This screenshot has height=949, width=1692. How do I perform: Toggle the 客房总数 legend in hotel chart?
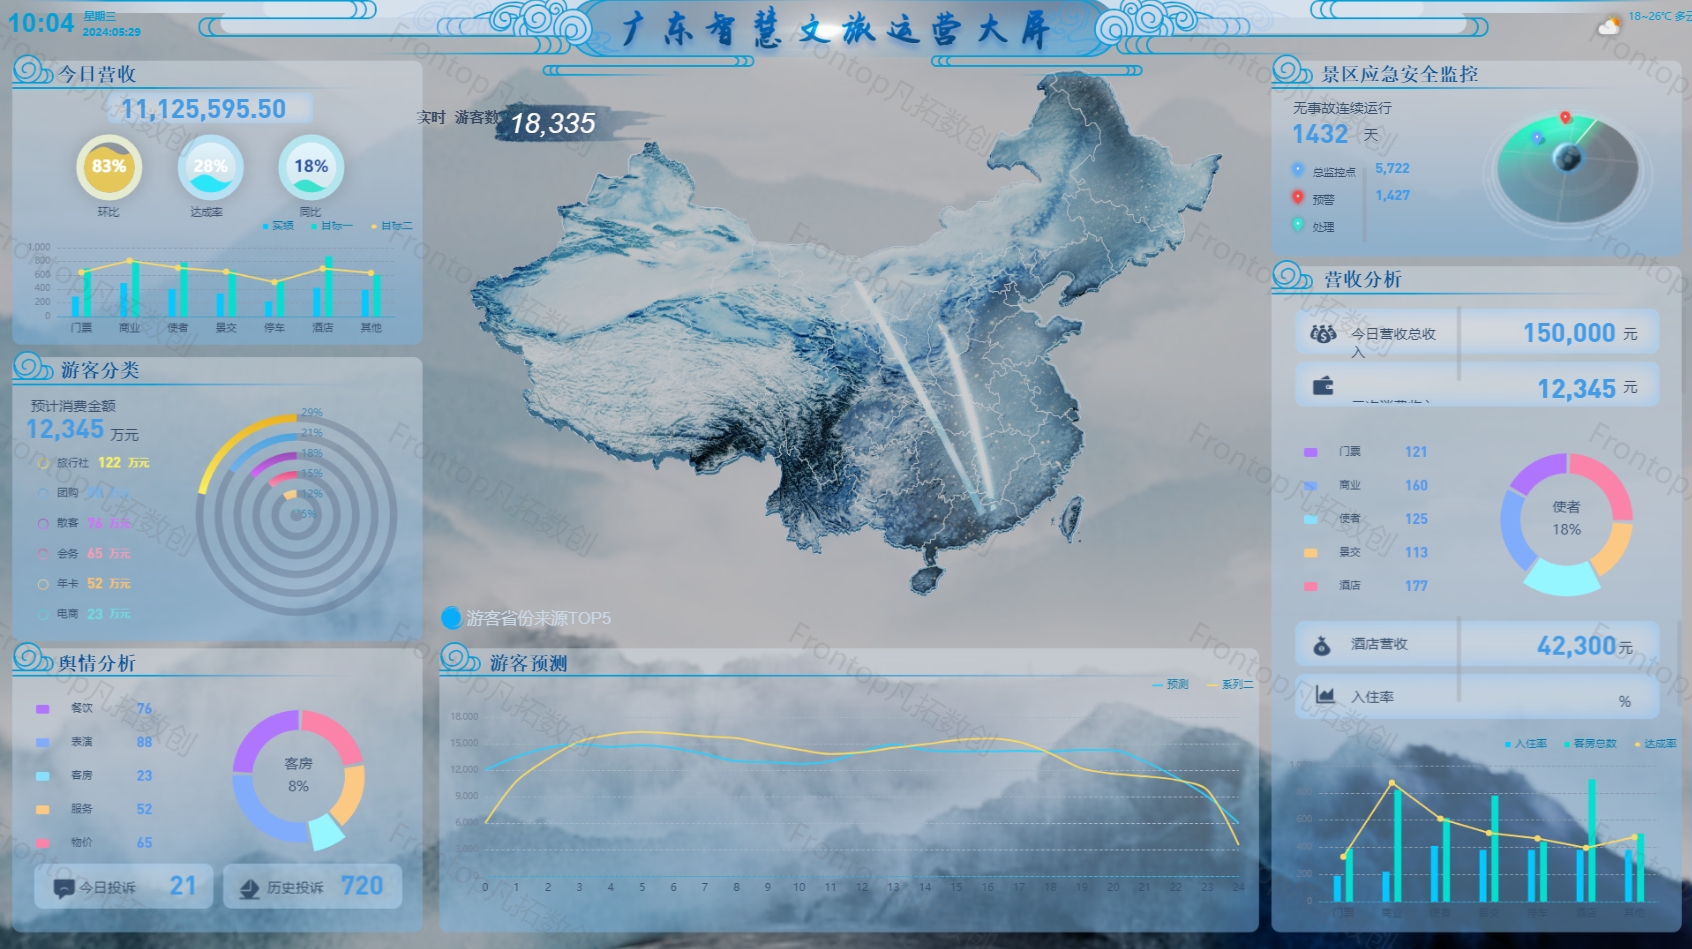coord(1590,744)
